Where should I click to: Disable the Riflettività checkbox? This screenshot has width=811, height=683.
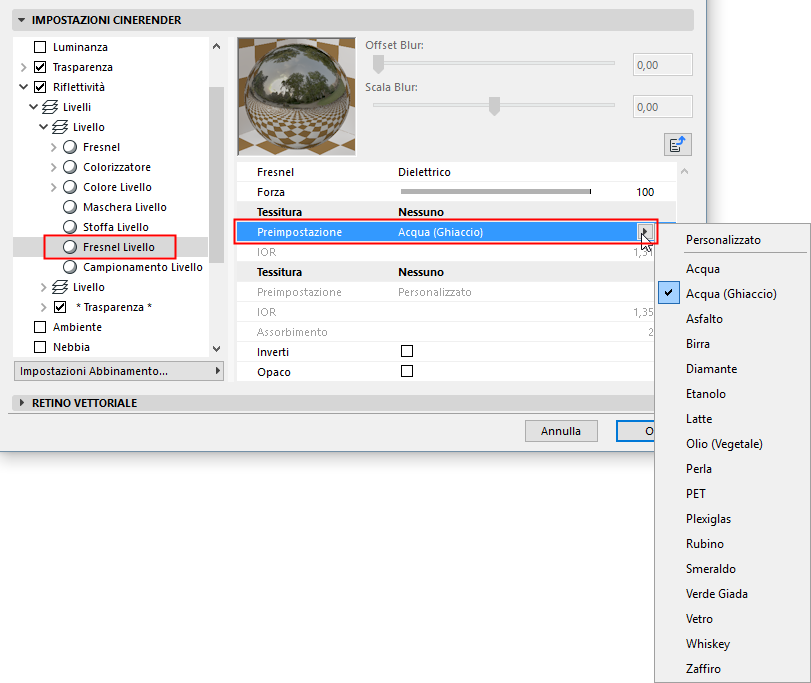(40, 87)
